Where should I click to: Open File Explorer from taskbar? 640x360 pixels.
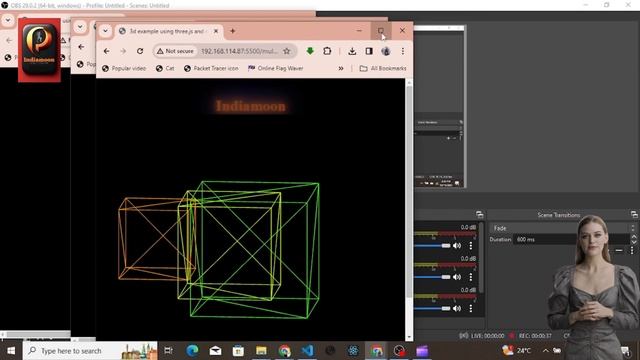click(261, 351)
